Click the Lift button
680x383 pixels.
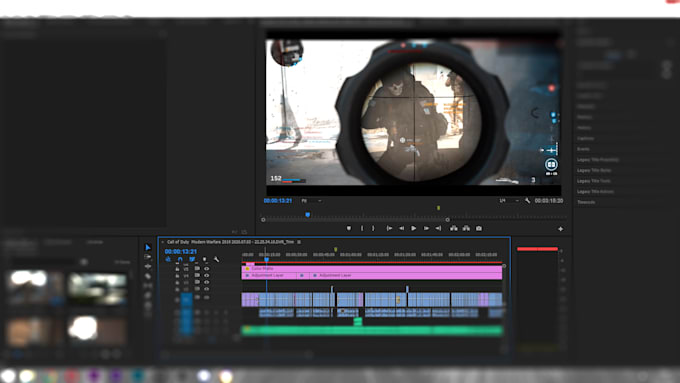click(454, 228)
